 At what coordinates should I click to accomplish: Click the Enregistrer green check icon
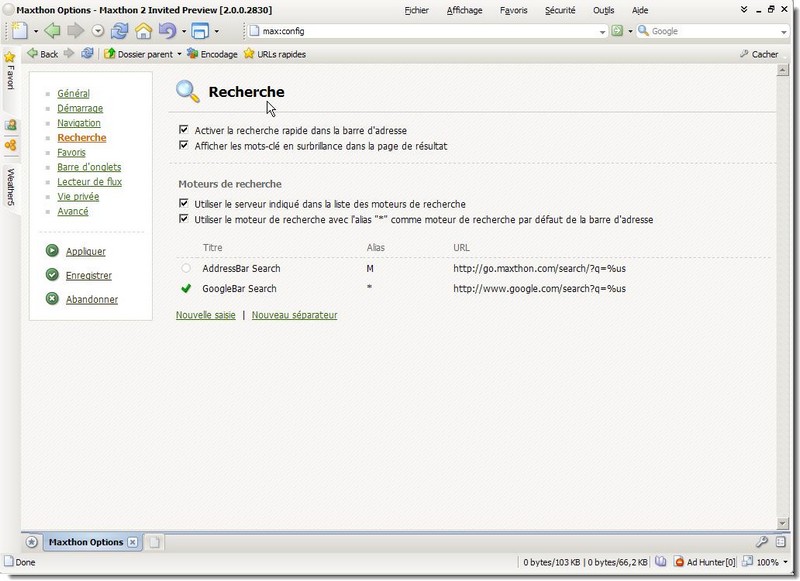[52, 274]
